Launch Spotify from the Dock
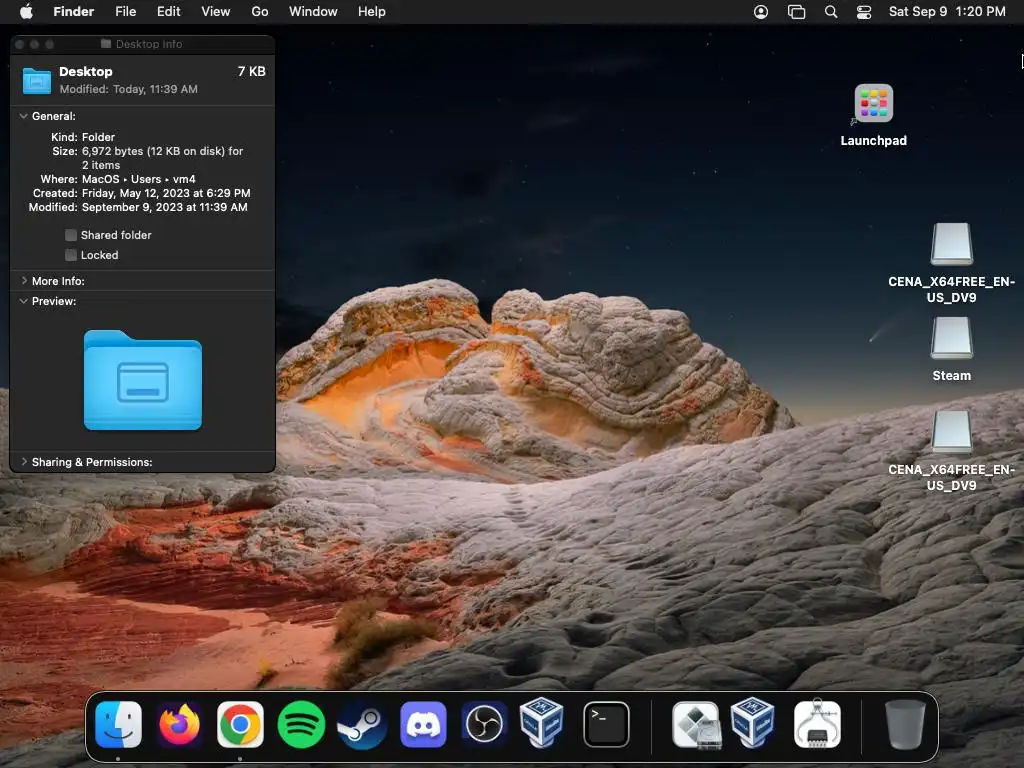The width and height of the screenshot is (1024, 768). [301, 724]
